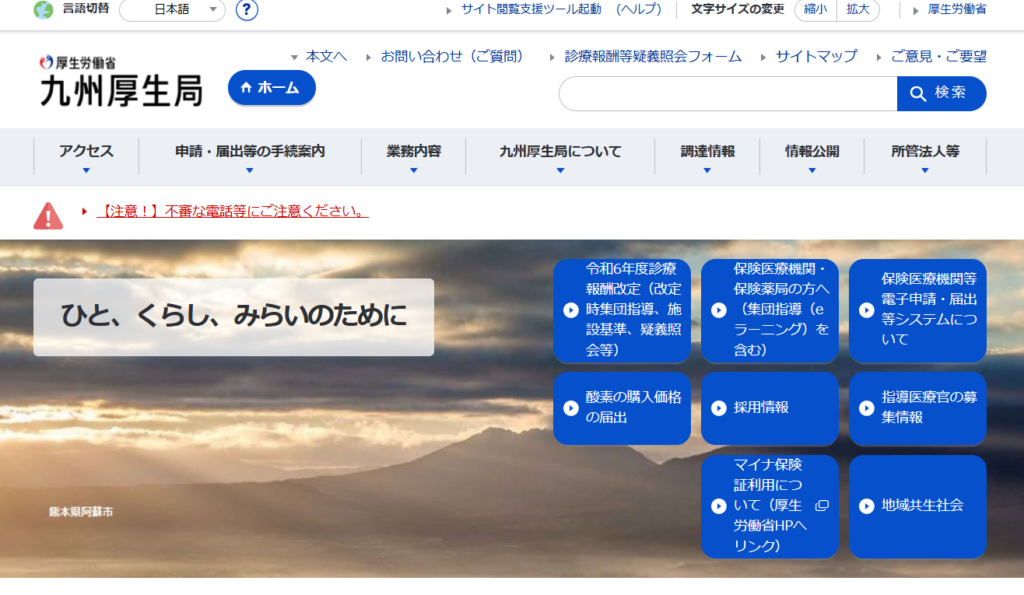
Task: Click arrow icon on 保険医療機関・保険薬局 tile
Action: coord(718,310)
